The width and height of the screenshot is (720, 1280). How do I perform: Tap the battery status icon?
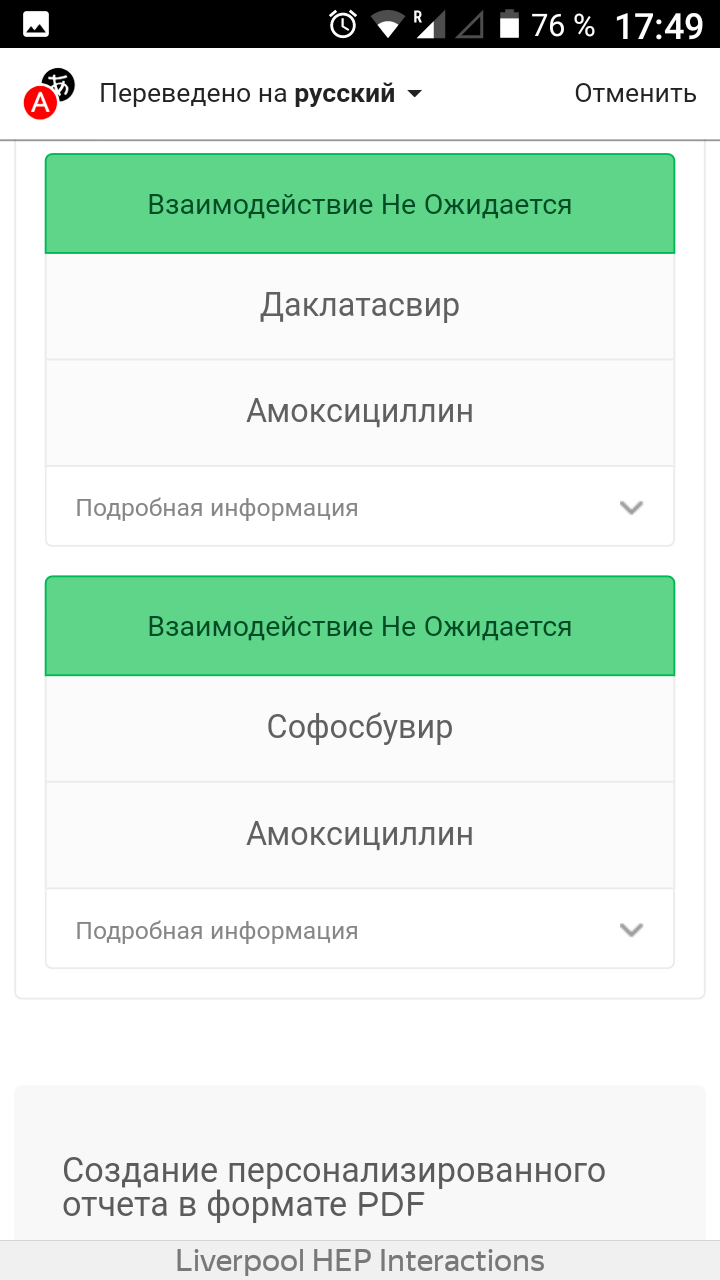509,24
